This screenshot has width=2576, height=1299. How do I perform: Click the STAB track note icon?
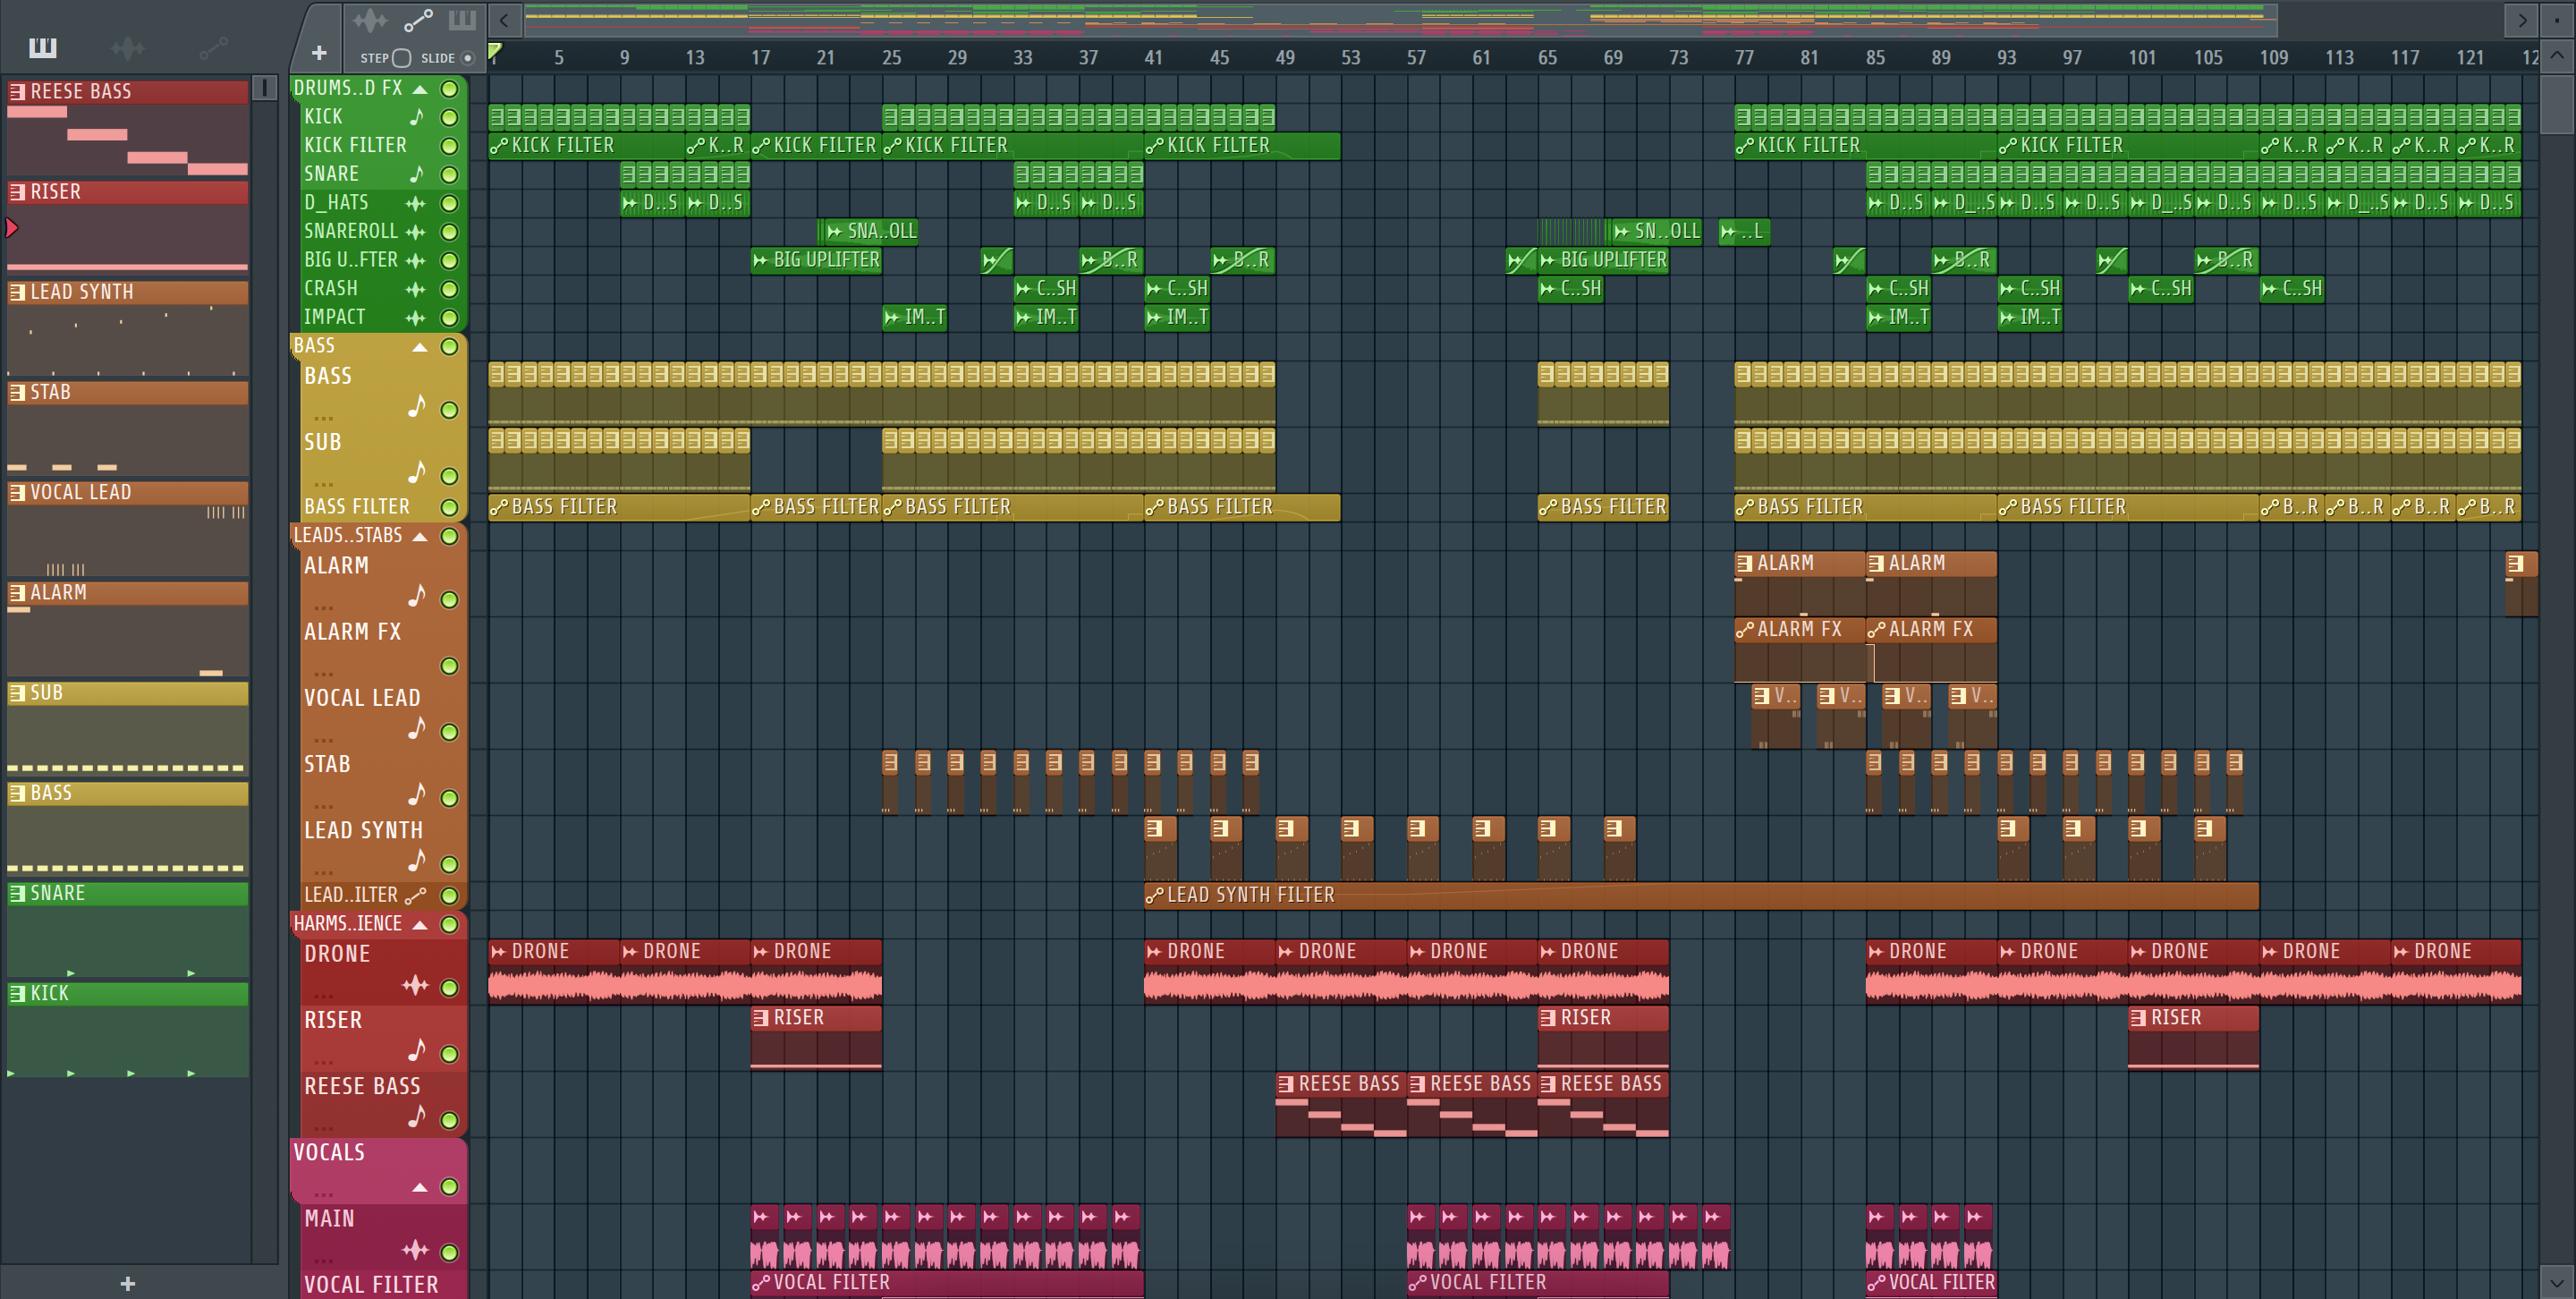coord(416,794)
